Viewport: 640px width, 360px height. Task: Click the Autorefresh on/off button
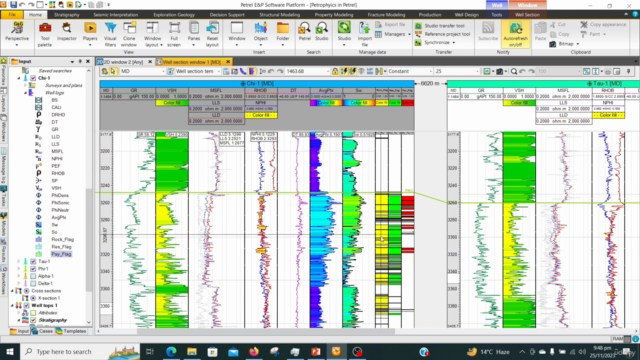[x=516, y=33]
